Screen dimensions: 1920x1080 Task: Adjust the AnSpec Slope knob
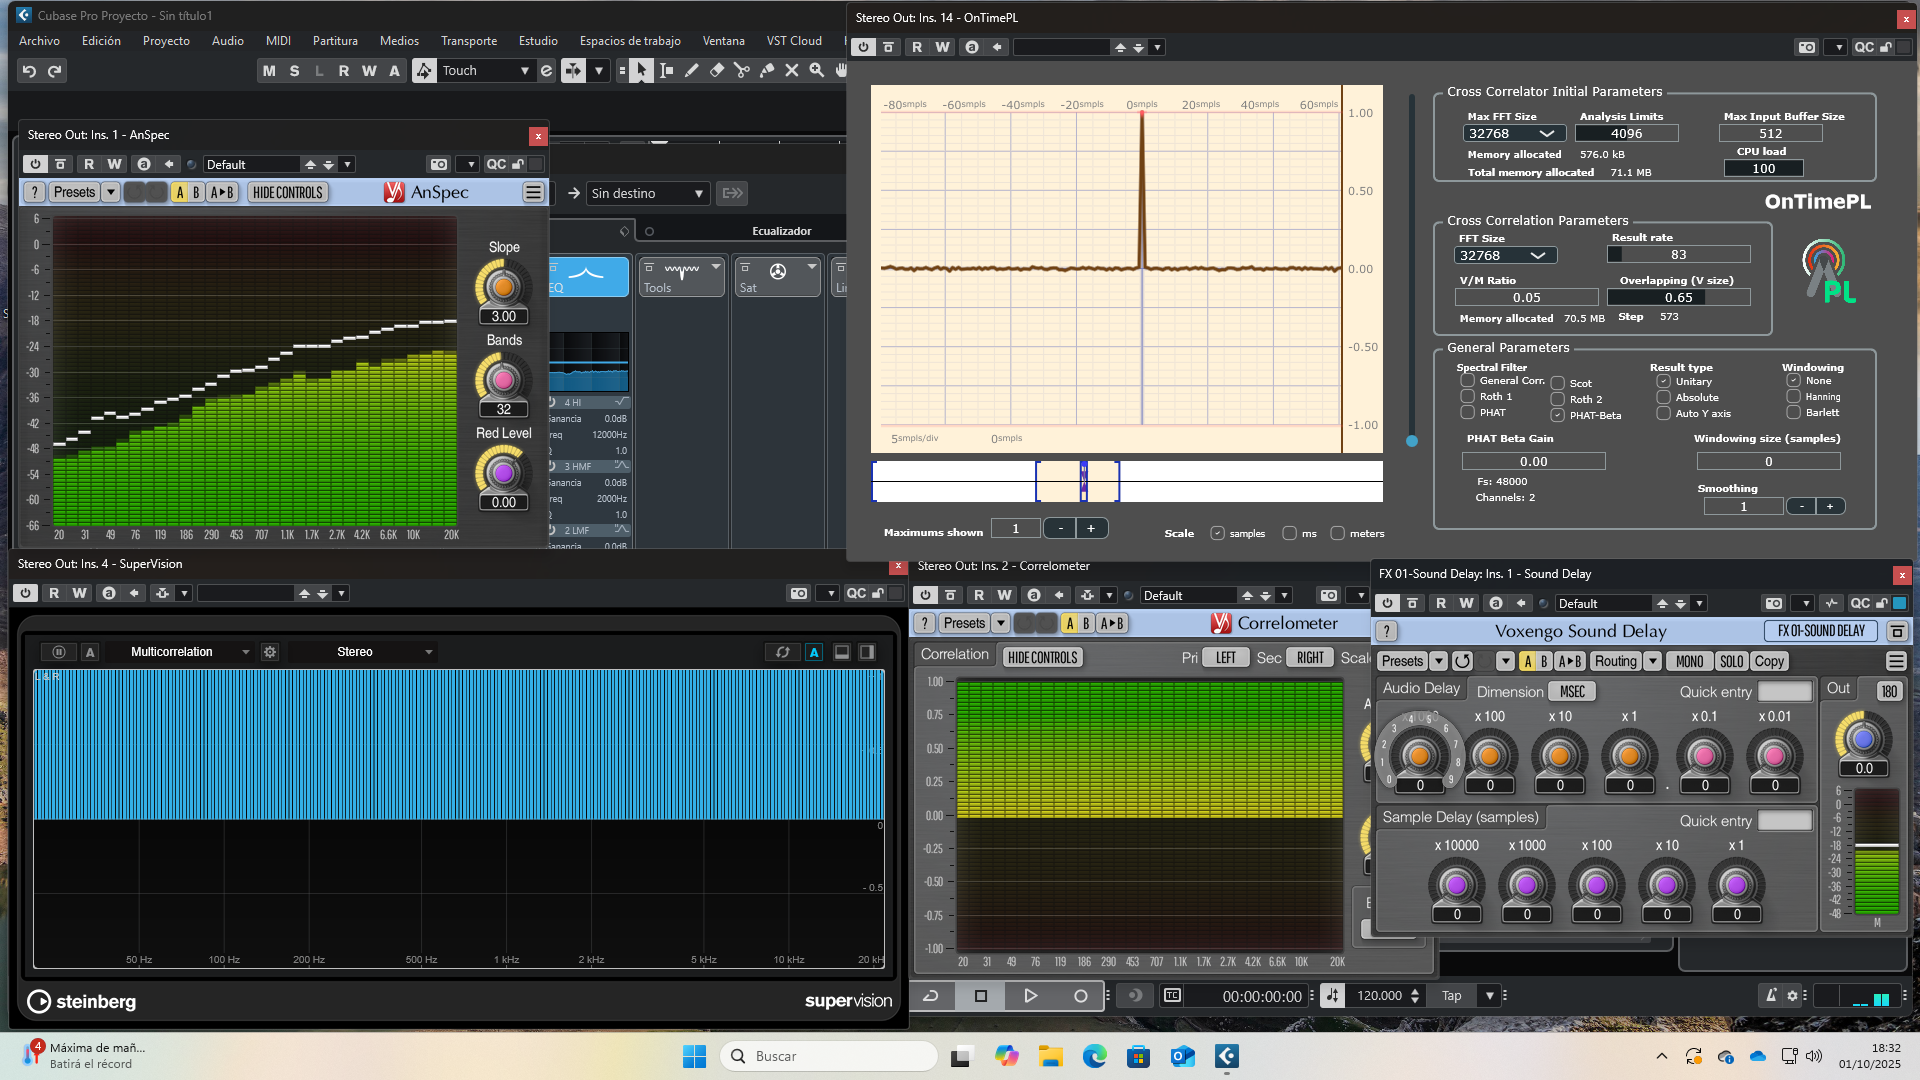(x=503, y=286)
